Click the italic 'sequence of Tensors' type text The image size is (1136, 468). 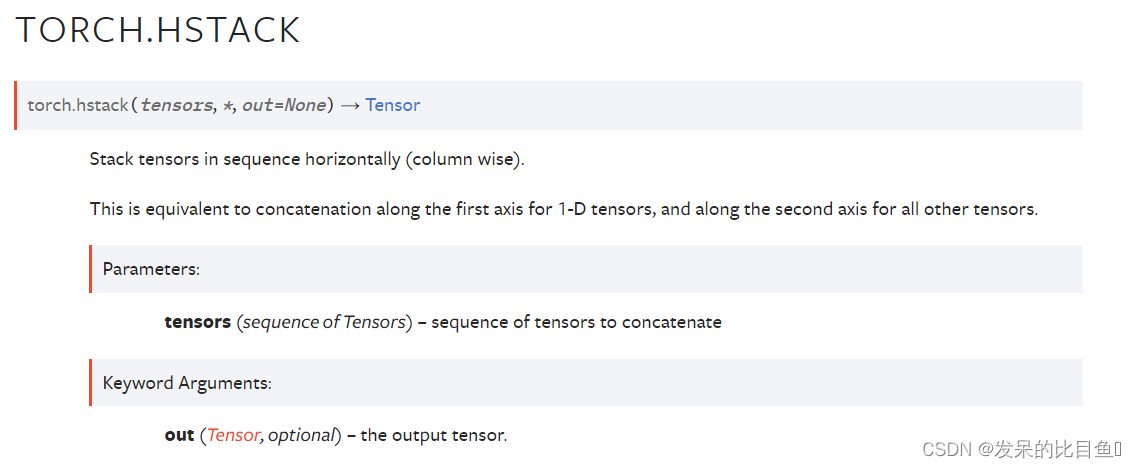[x=324, y=322]
